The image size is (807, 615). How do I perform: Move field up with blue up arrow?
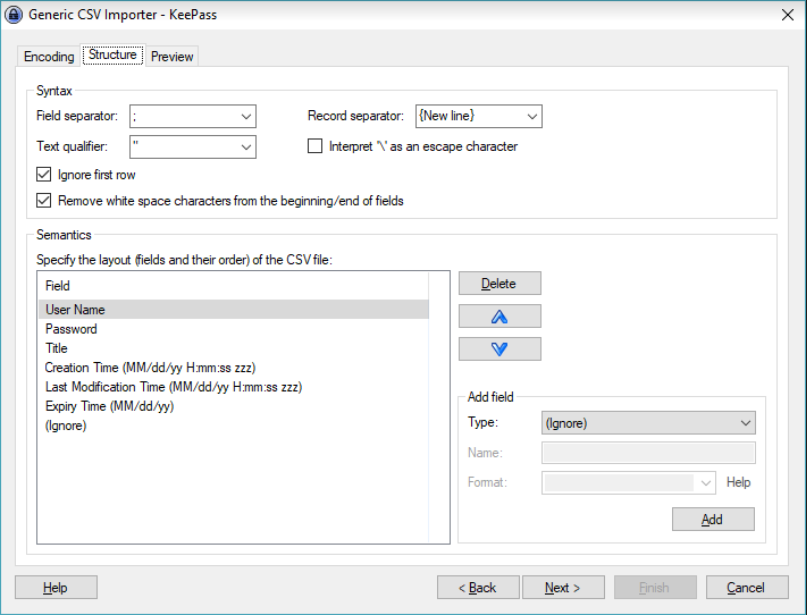pos(499,316)
